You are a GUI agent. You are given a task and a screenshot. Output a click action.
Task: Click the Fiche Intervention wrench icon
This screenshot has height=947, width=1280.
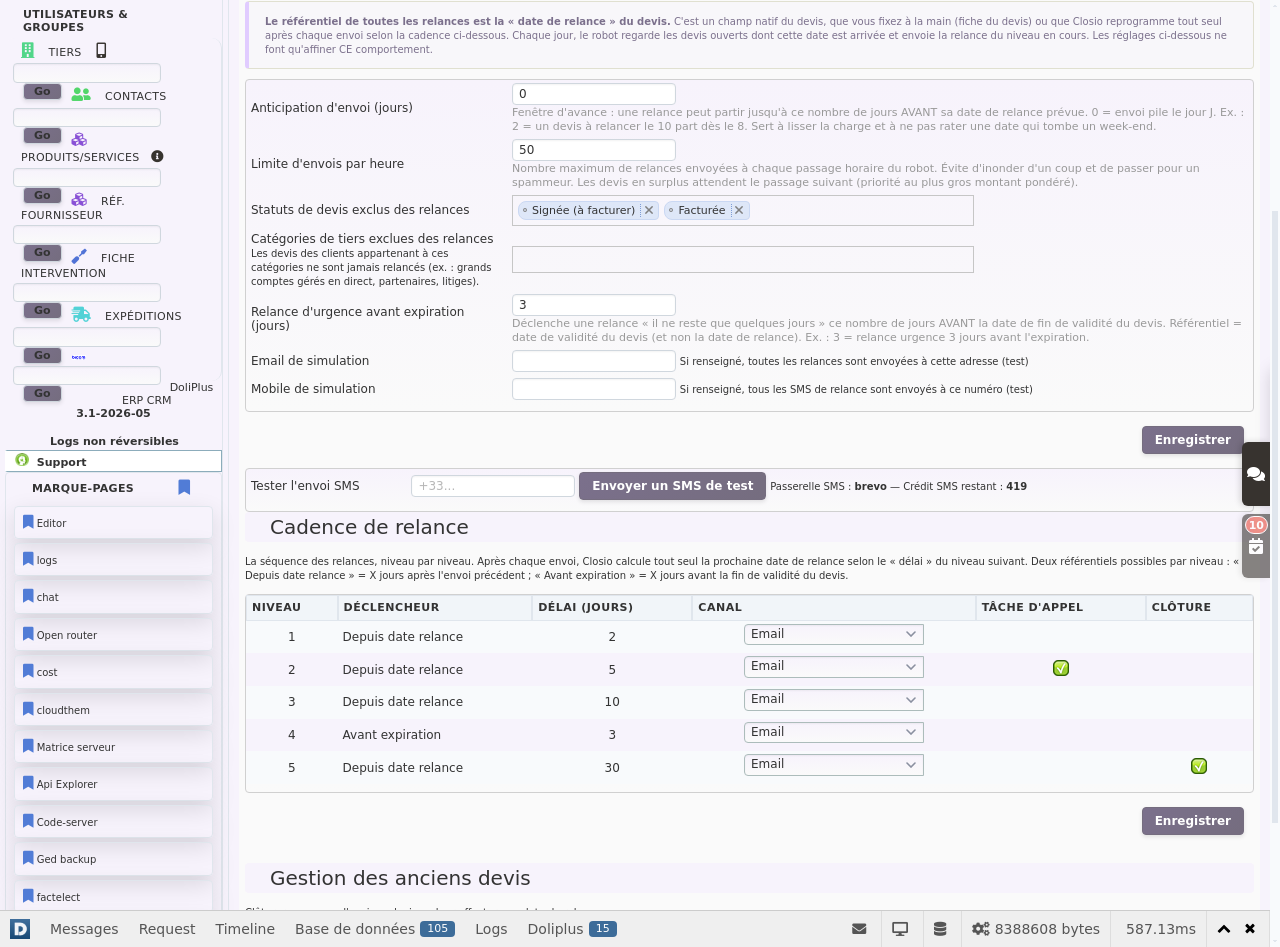point(79,257)
